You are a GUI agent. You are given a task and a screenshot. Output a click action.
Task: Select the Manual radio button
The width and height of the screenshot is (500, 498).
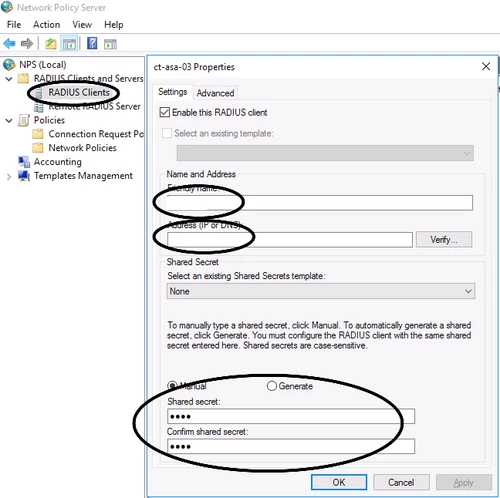tap(172, 386)
